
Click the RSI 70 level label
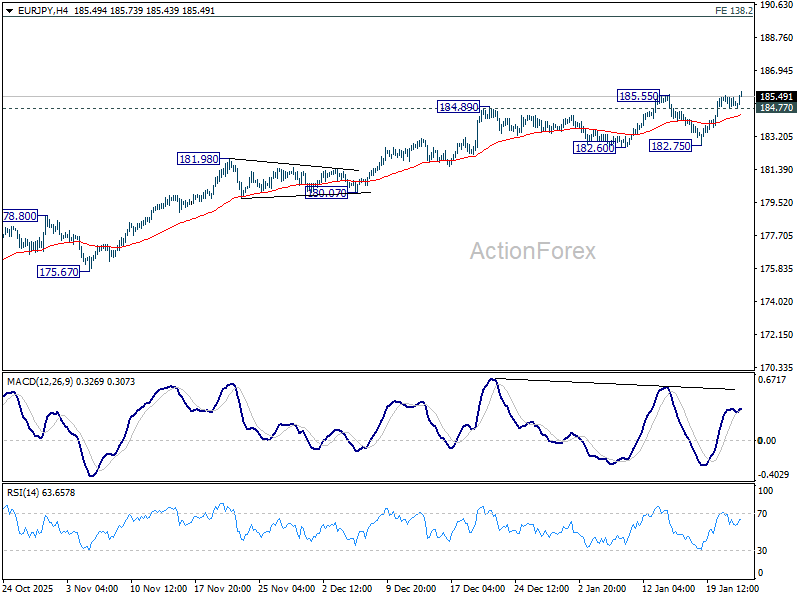[762, 514]
